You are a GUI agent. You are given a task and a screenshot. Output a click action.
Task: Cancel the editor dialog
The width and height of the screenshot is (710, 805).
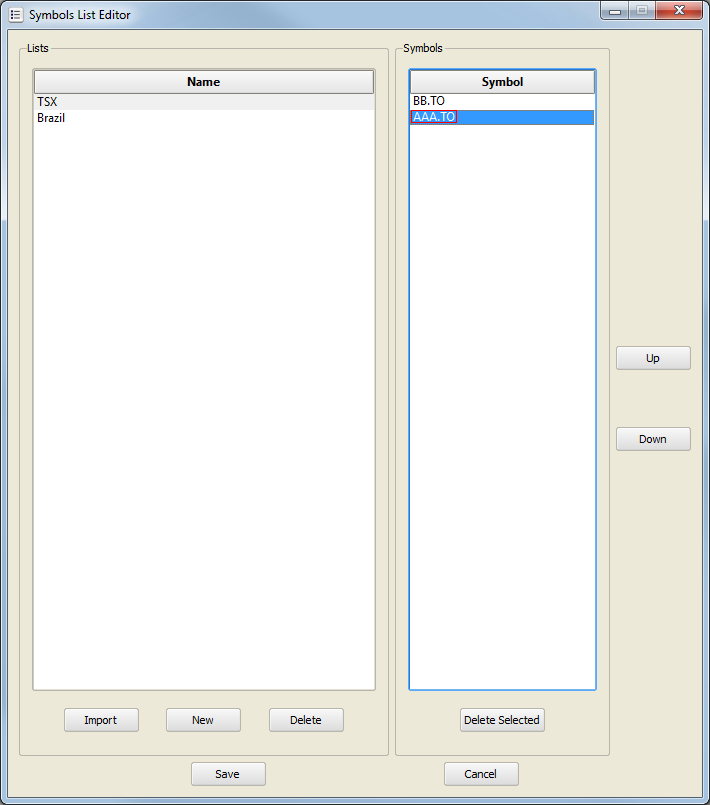[x=481, y=774]
